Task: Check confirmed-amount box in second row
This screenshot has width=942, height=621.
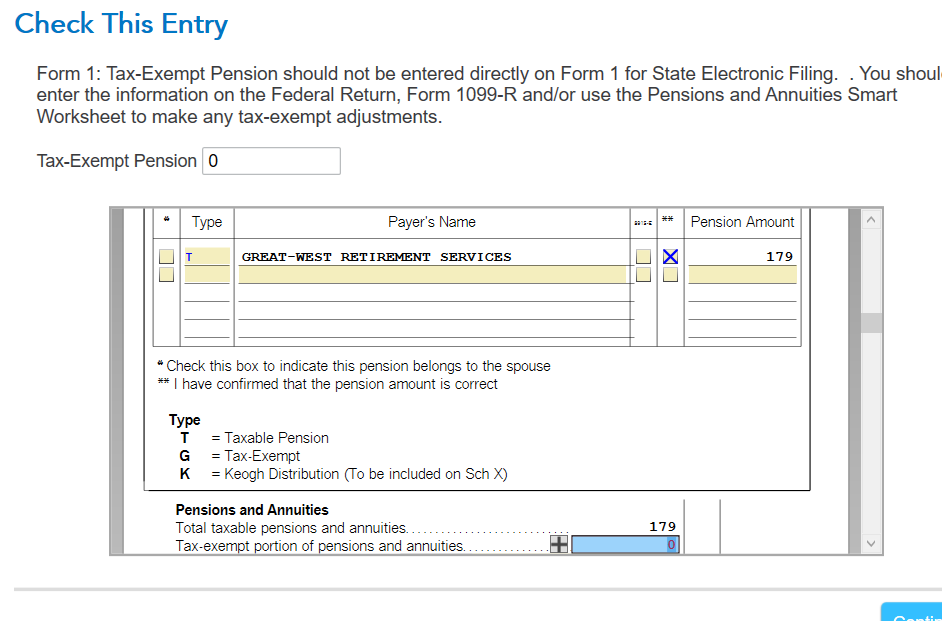Action: pos(670,274)
